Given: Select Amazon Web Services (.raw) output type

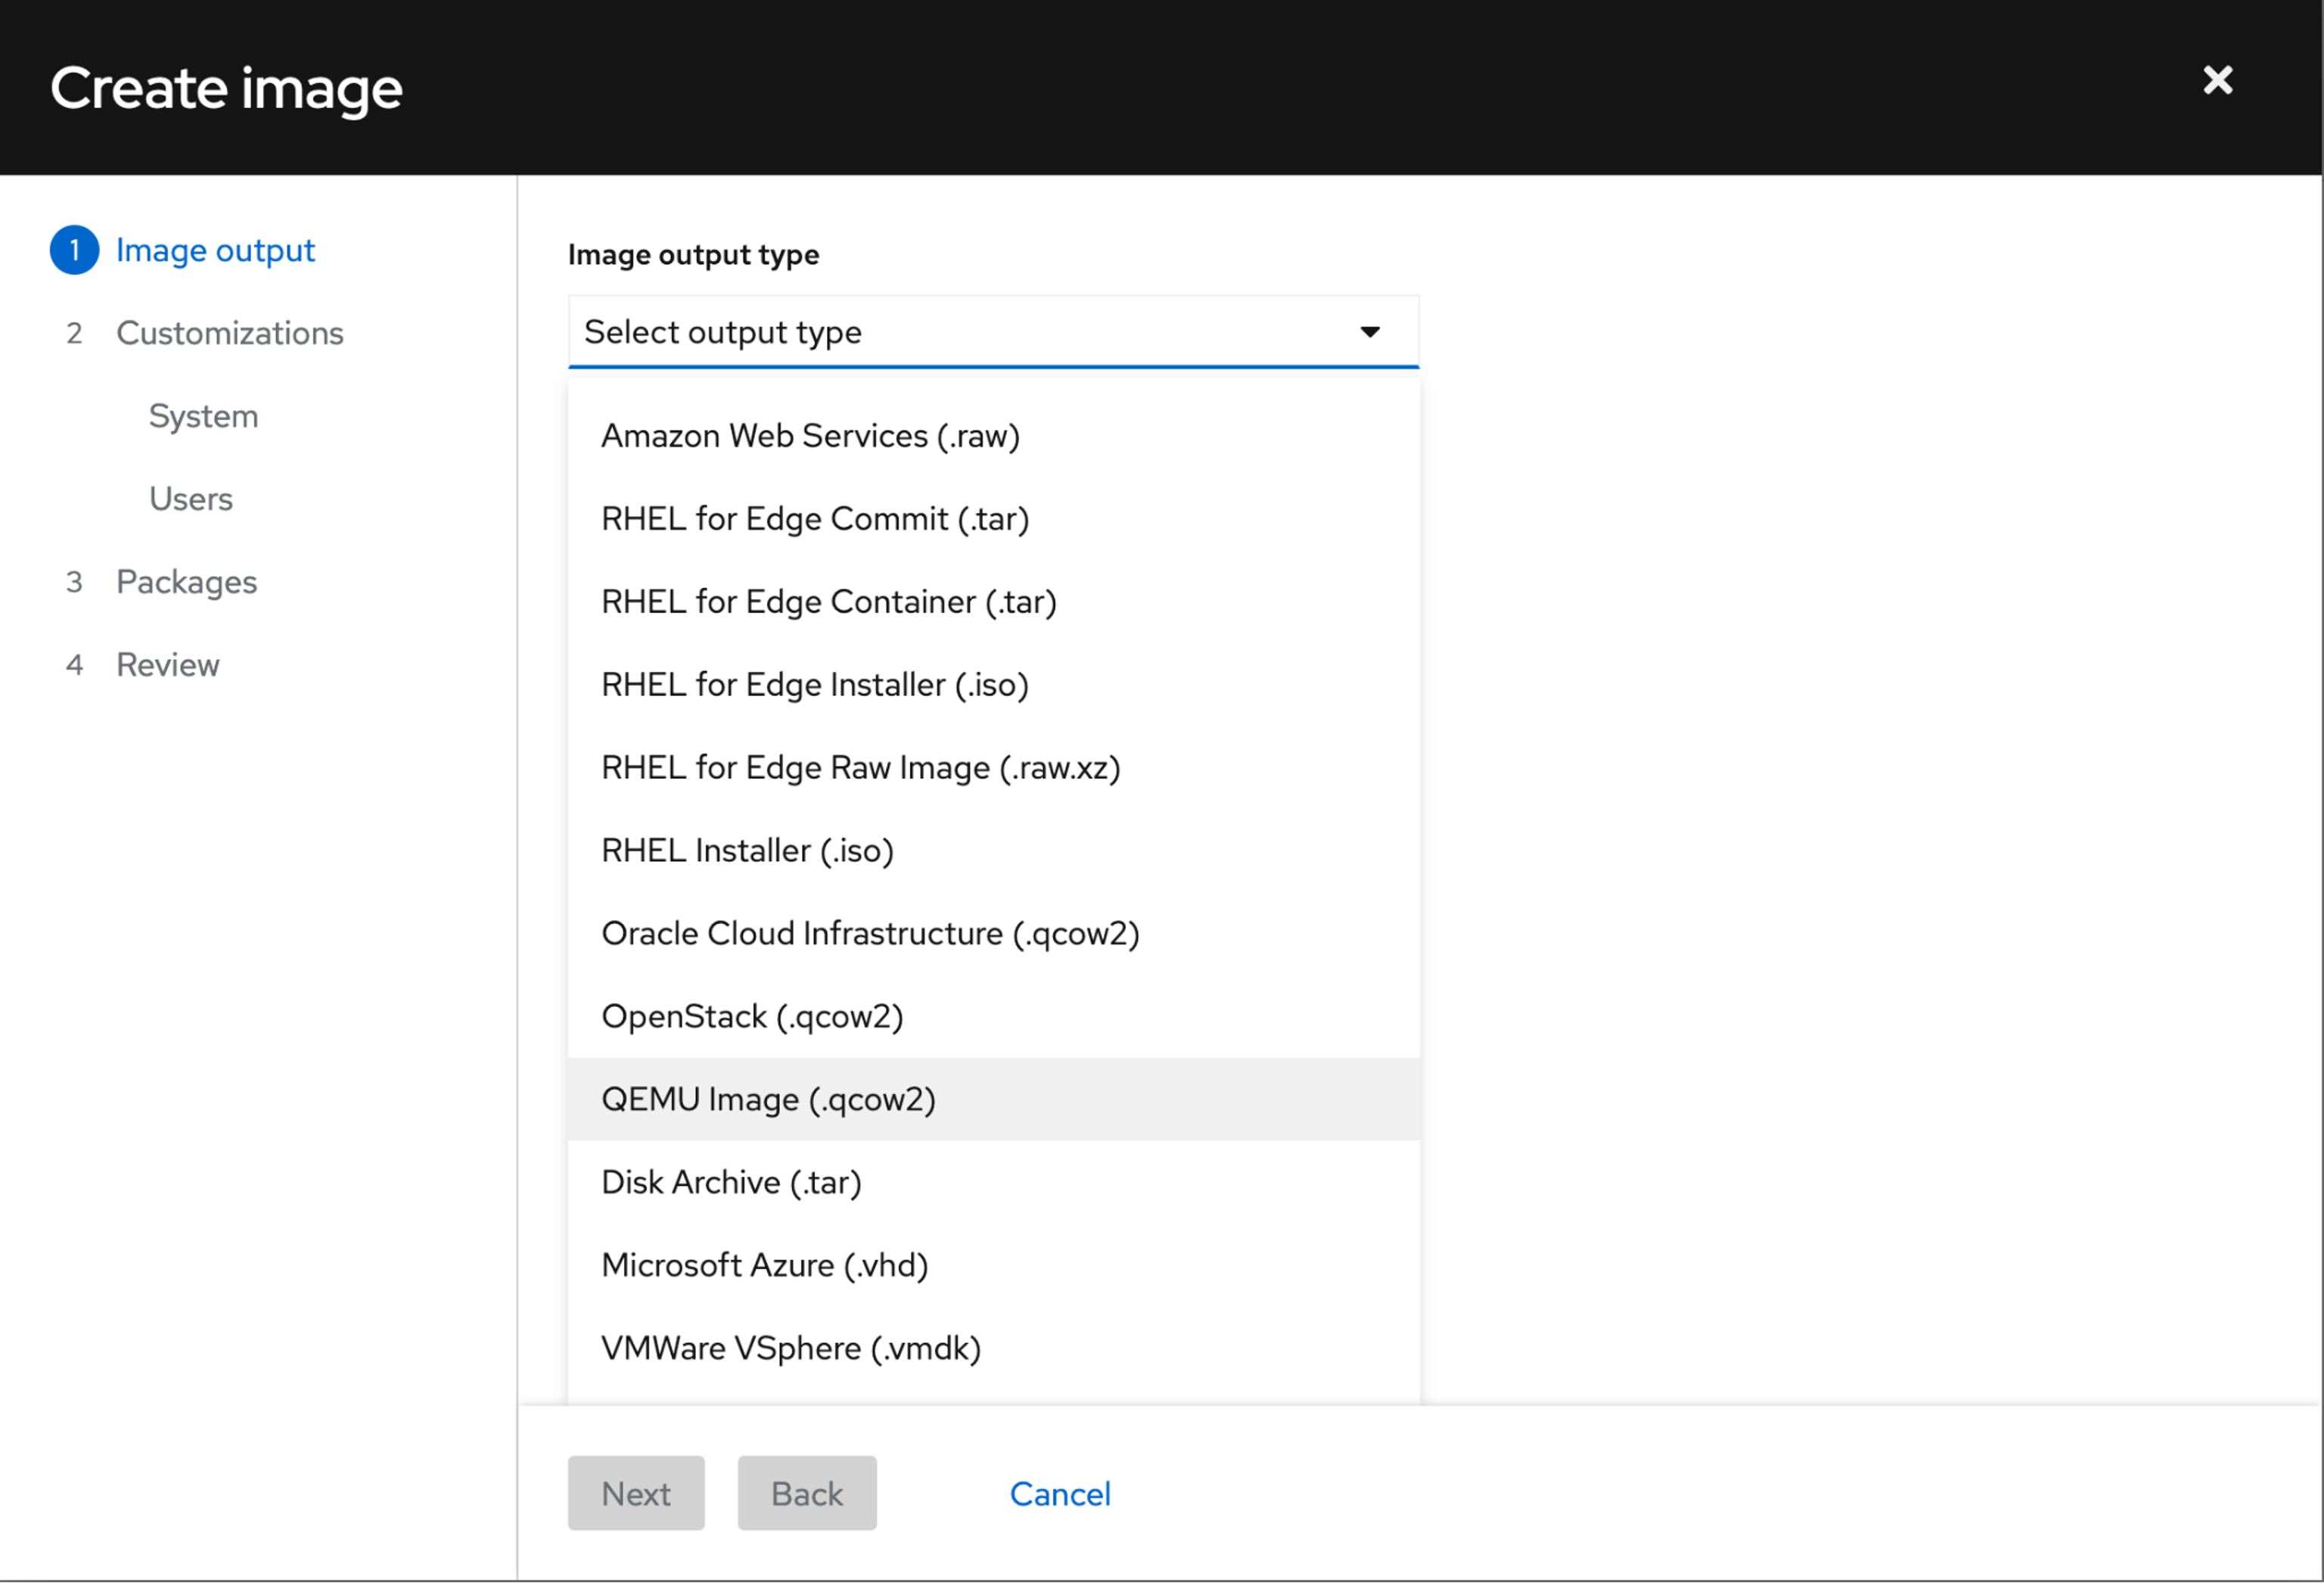Looking at the screenshot, I should click(810, 435).
